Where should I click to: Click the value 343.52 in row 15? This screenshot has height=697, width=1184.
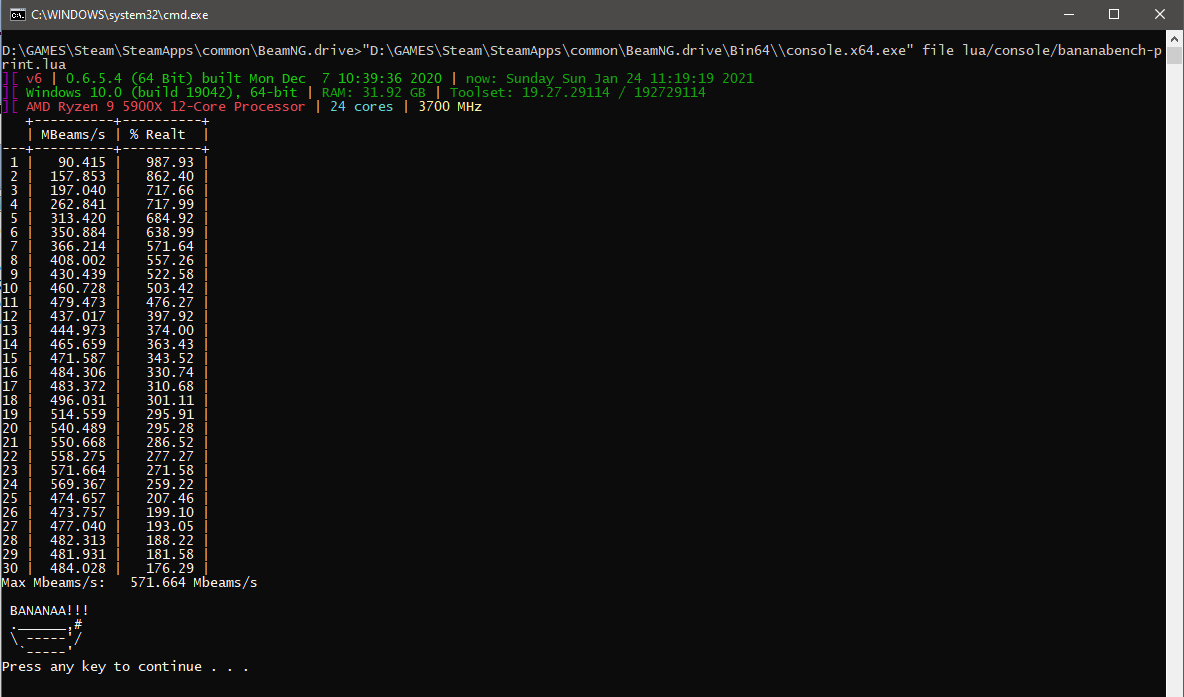pos(170,358)
